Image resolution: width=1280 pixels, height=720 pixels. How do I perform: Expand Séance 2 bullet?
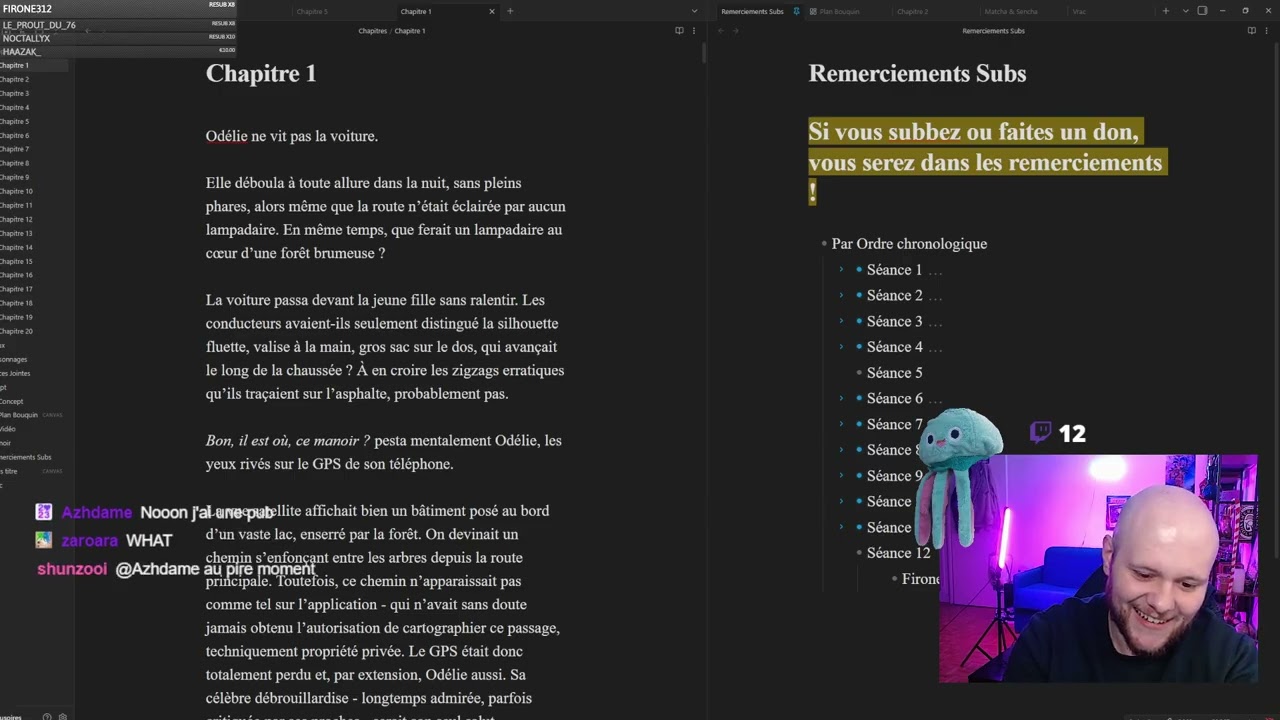coord(841,295)
